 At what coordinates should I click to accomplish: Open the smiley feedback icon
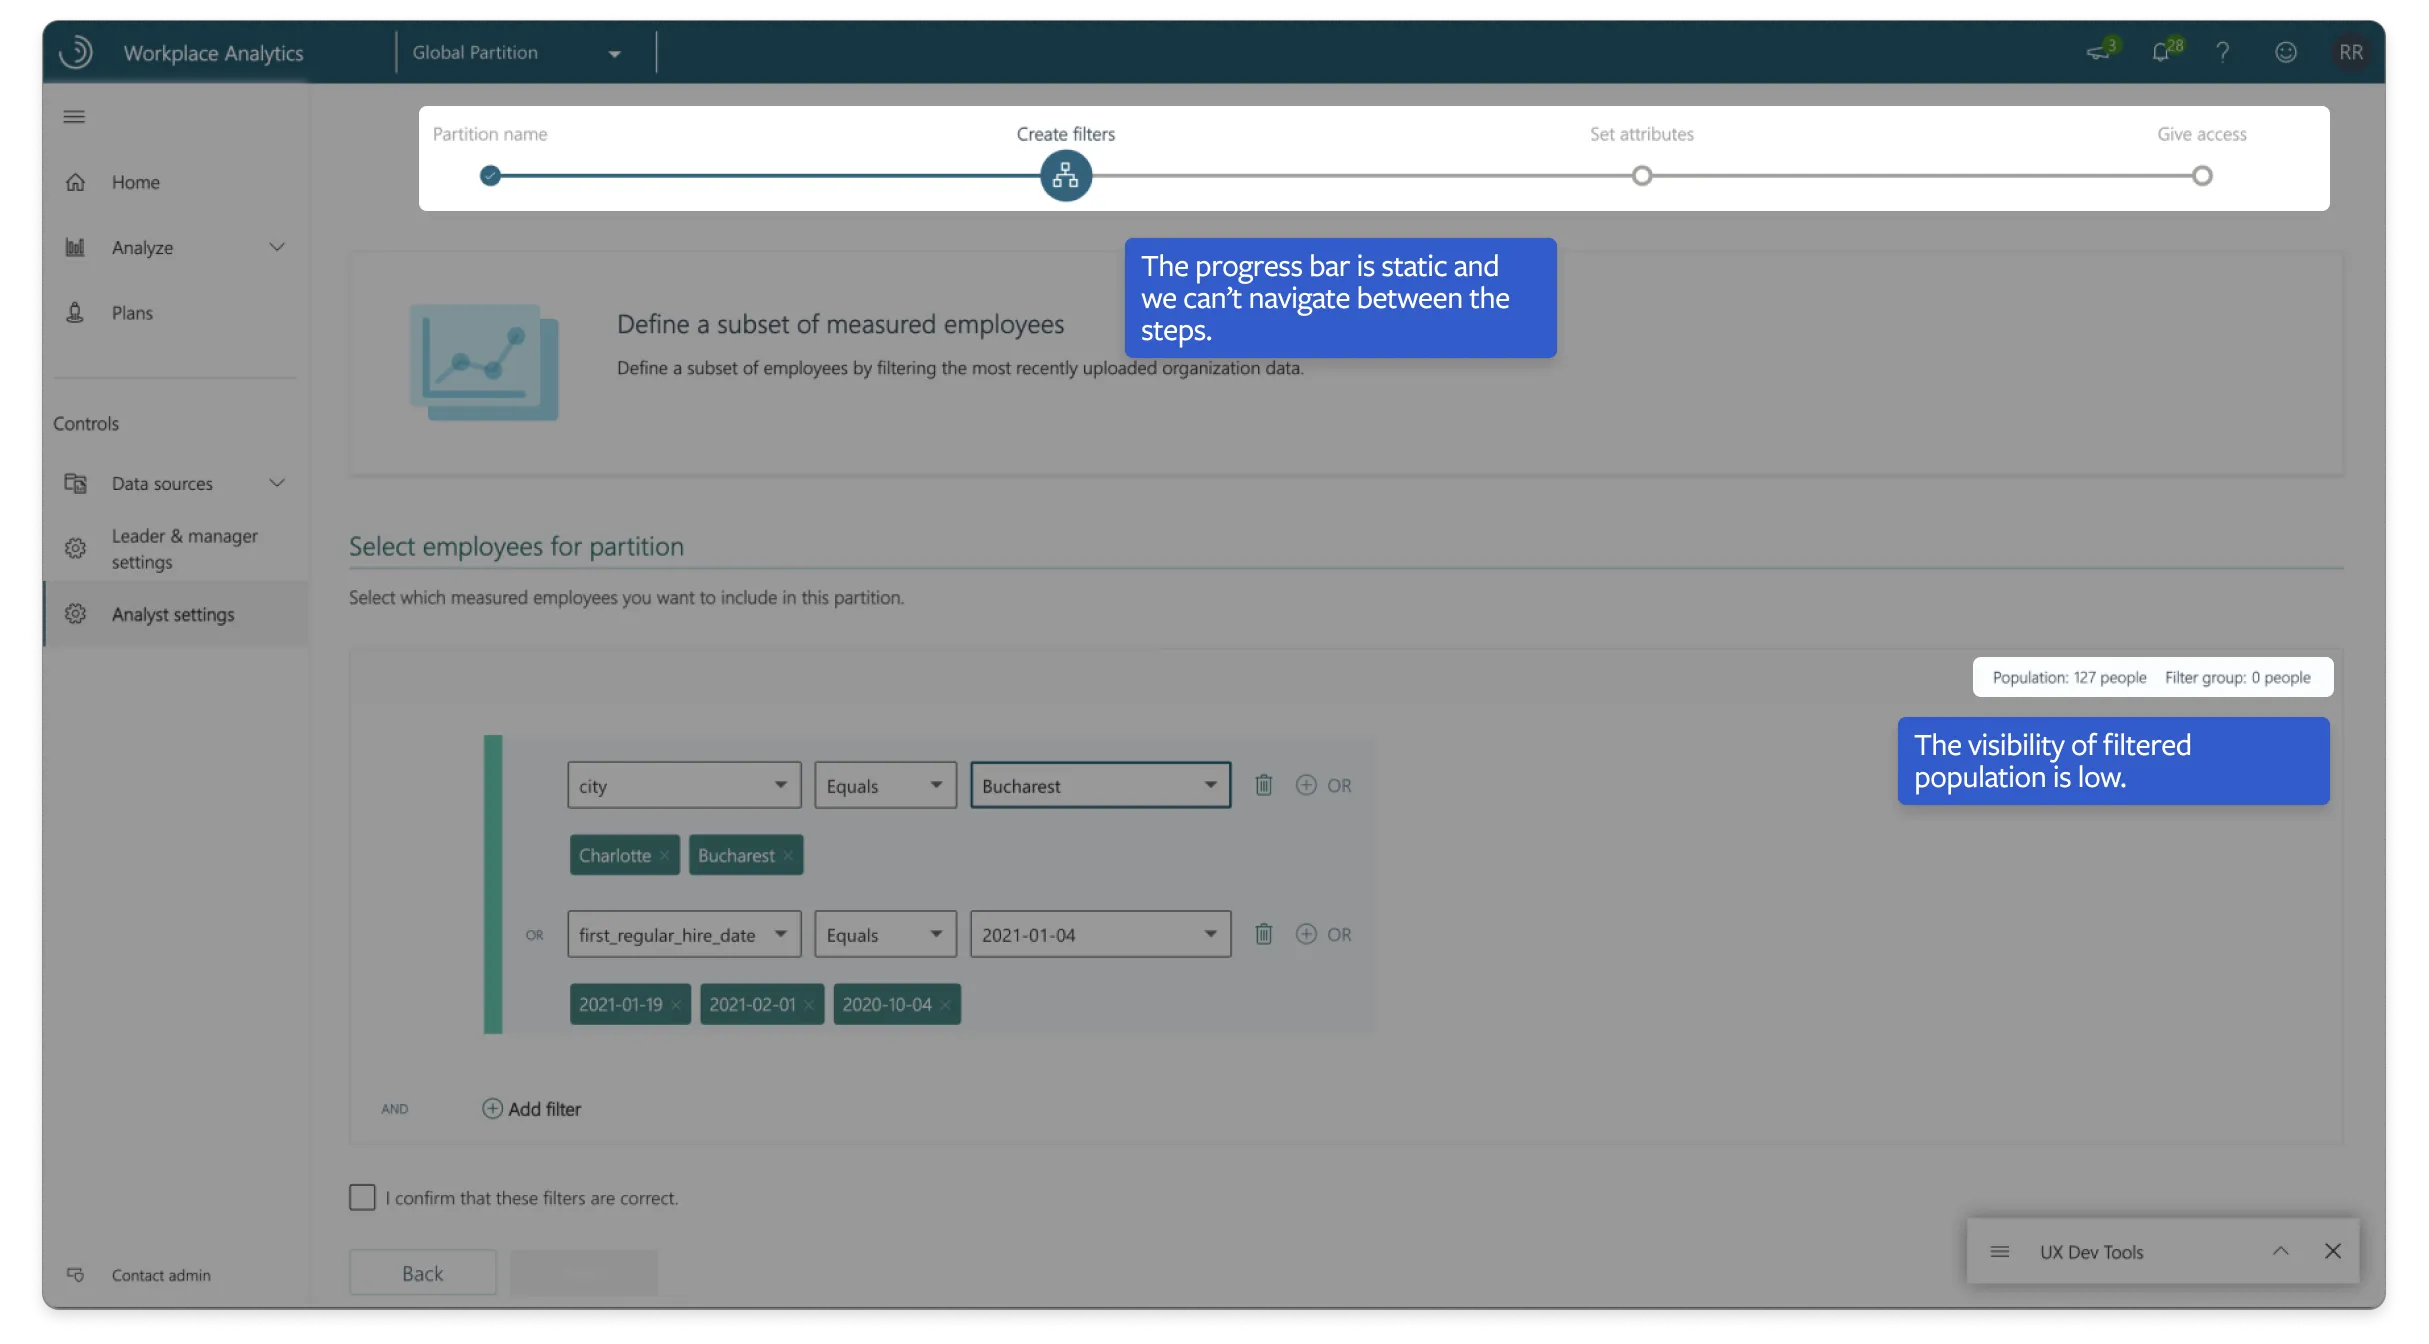tap(2286, 52)
